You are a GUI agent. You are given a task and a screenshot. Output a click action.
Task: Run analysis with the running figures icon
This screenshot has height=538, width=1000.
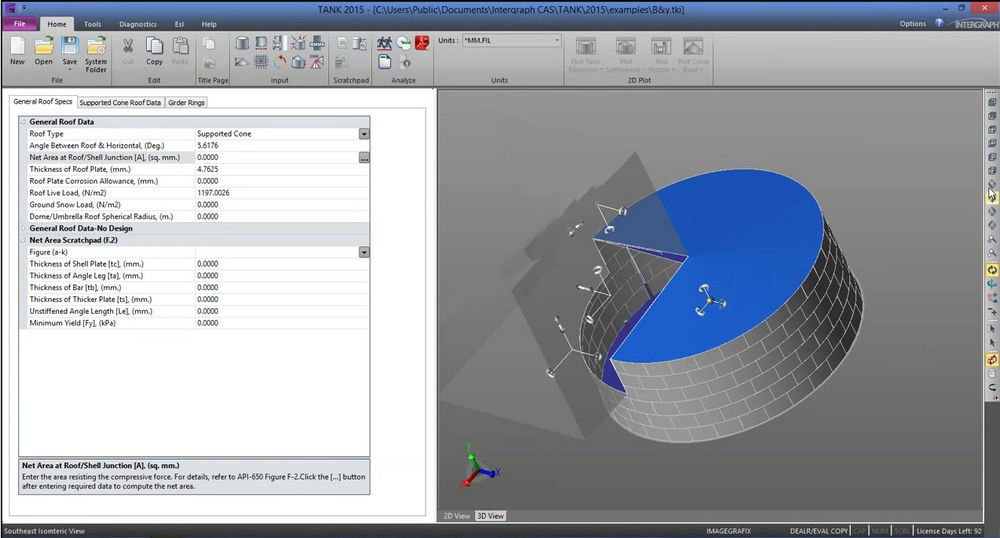(x=384, y=43)
